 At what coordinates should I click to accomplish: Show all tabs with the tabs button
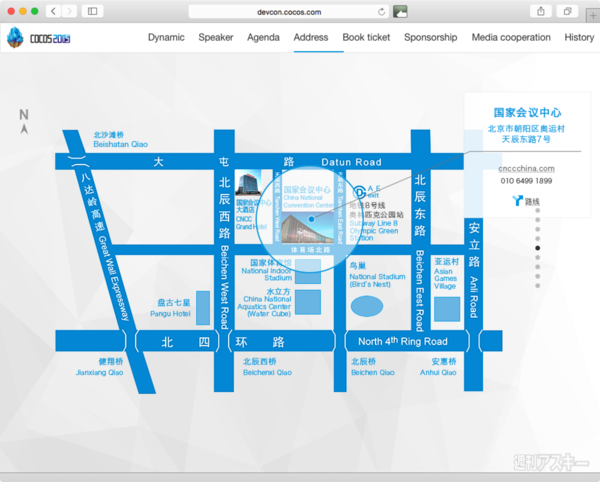568,11
